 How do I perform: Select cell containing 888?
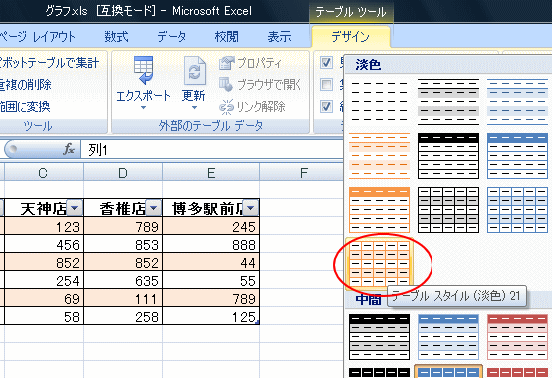(211, 244)
